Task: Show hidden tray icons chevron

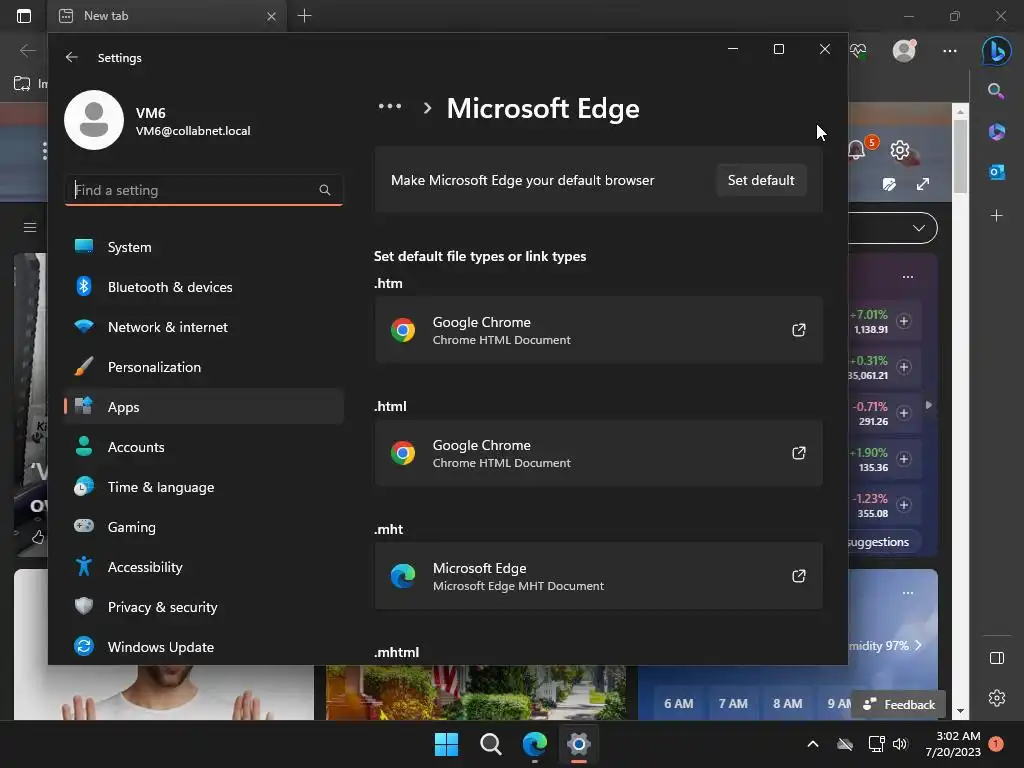Action: coord(813,744)
